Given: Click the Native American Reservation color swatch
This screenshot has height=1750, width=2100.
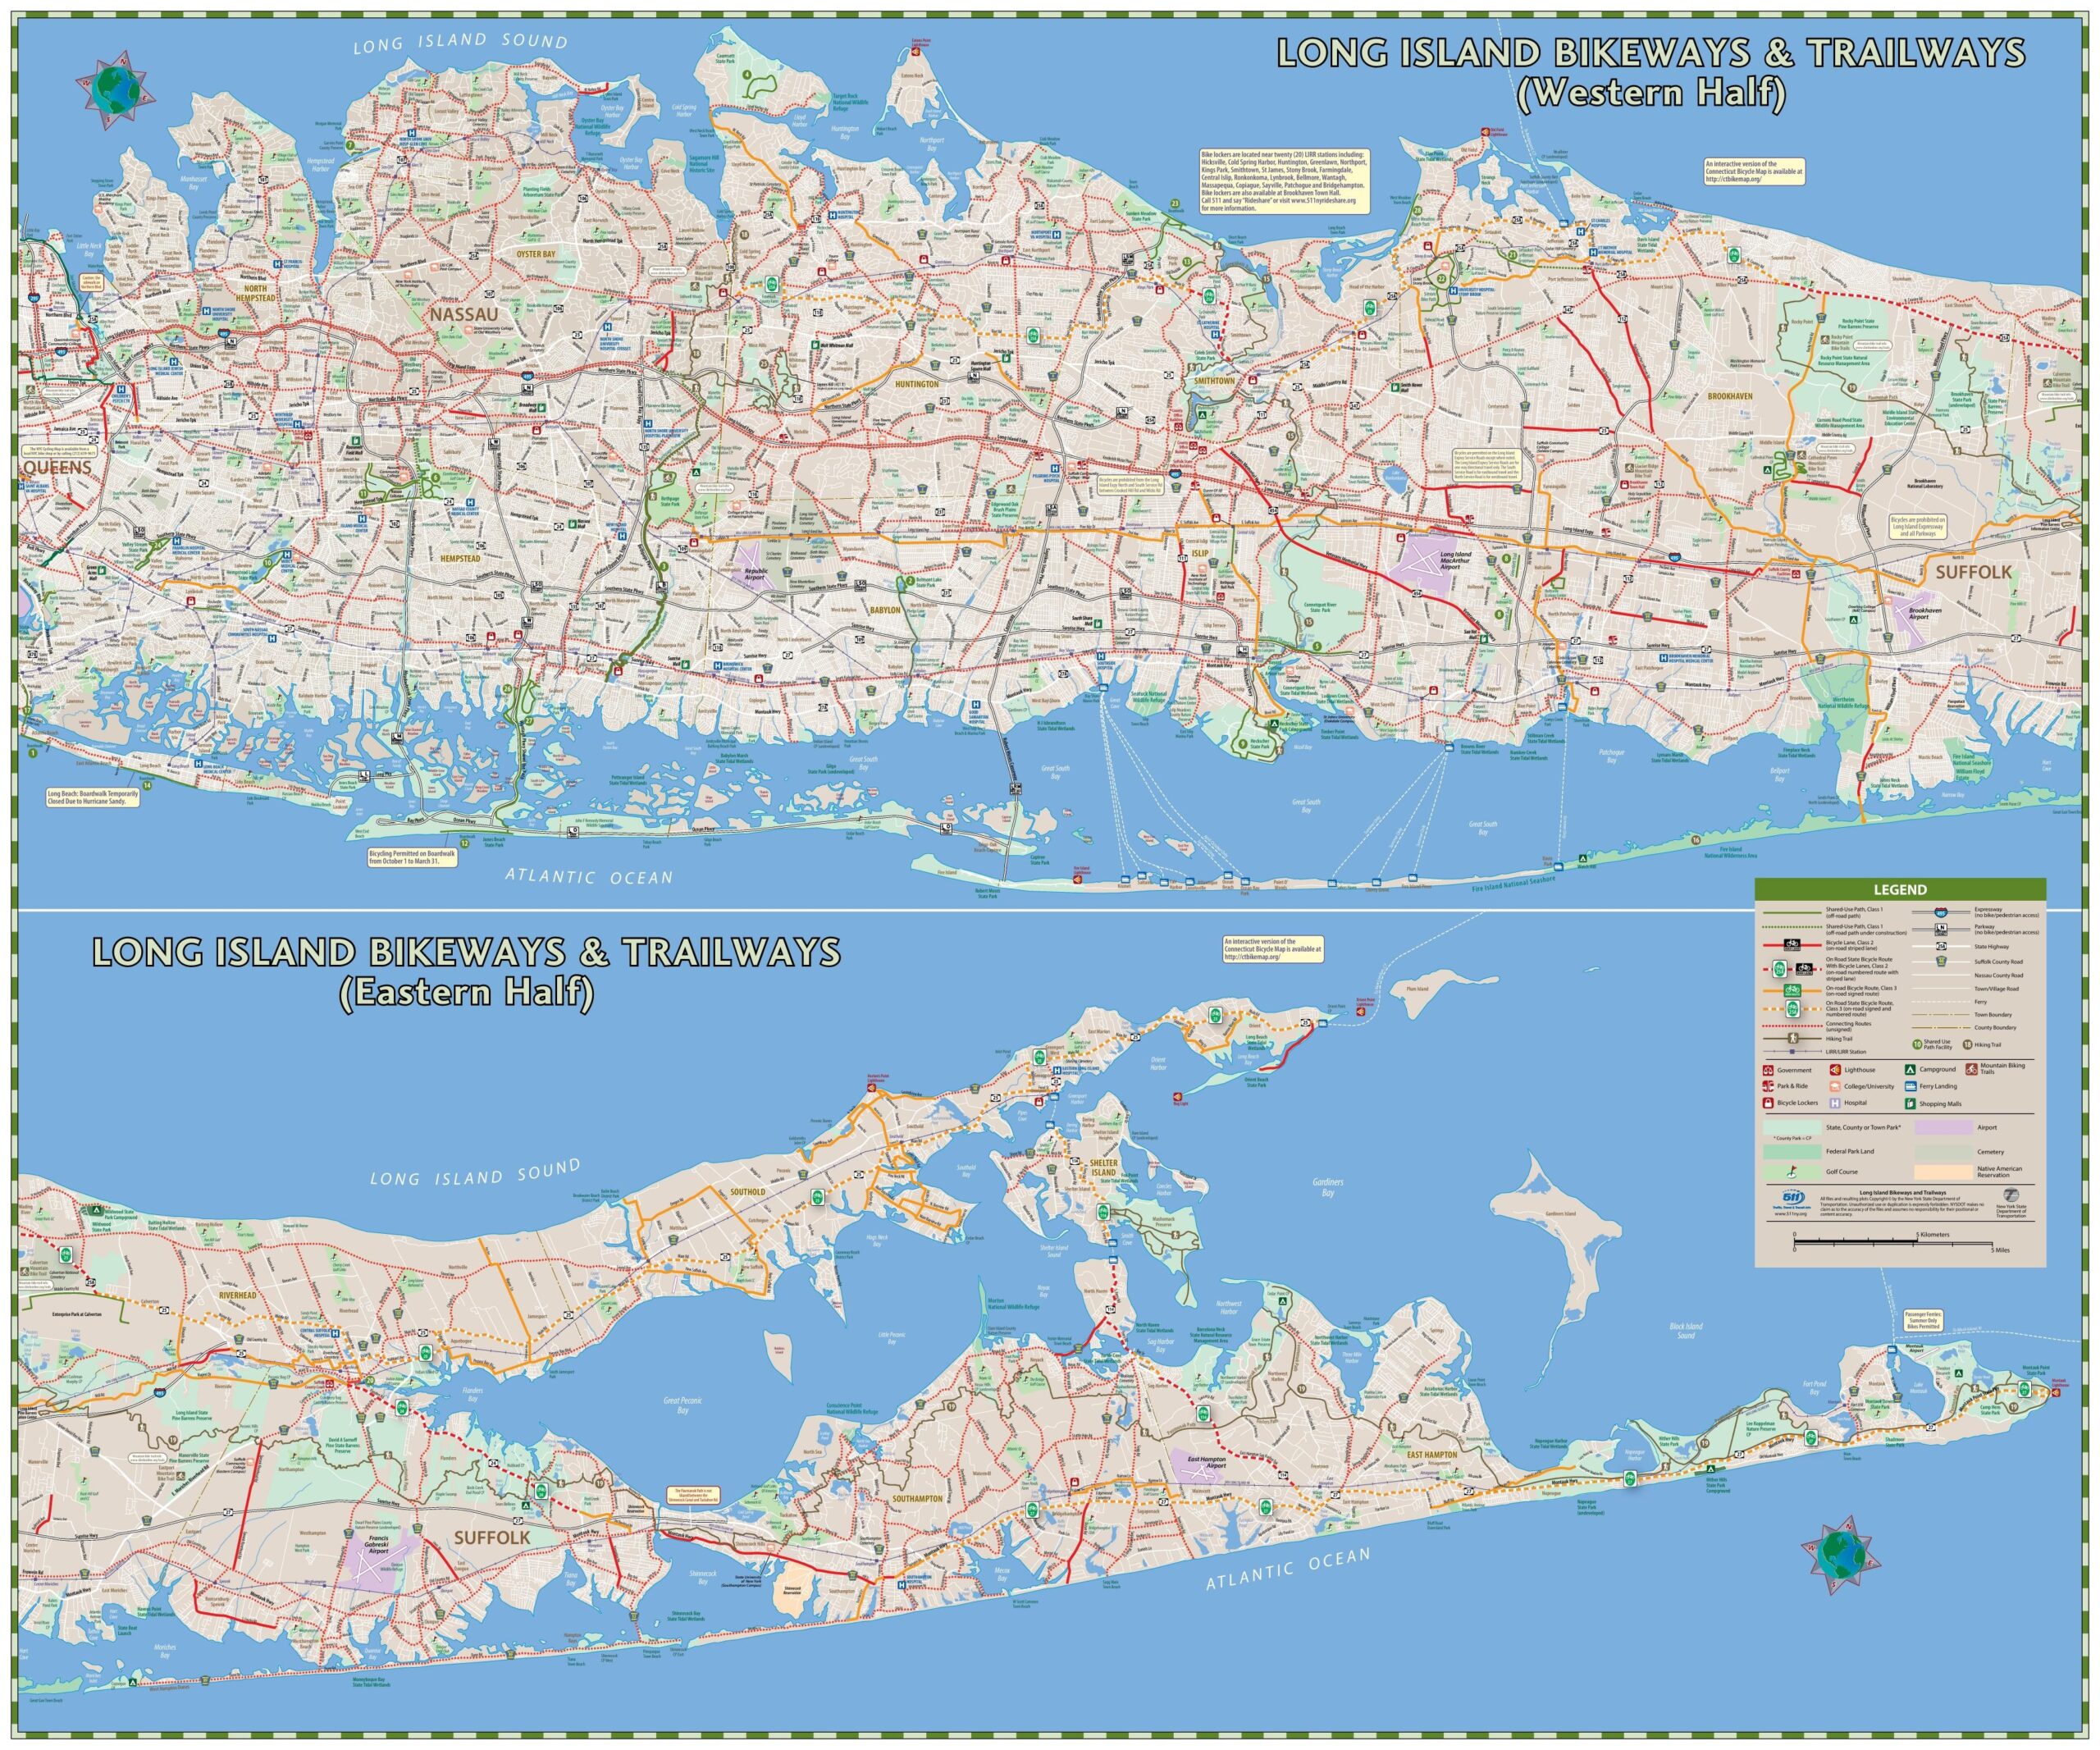Looking at the screenshot, I should click(x=1944, y=1173).
